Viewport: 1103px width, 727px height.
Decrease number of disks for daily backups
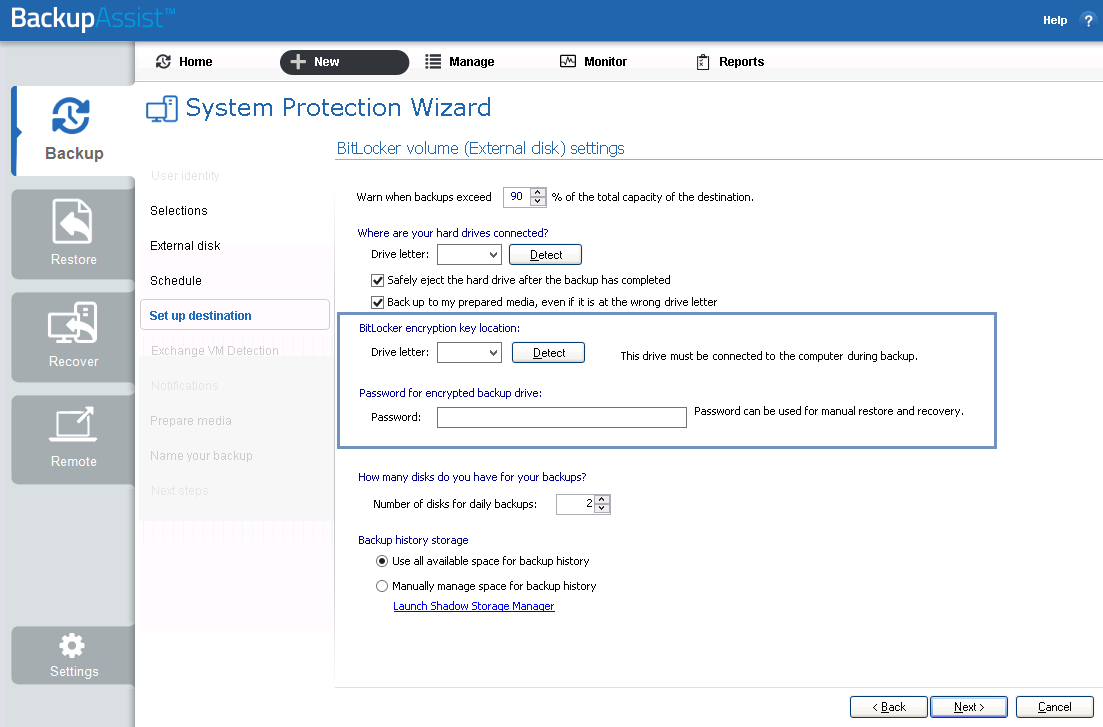(601, 508)
